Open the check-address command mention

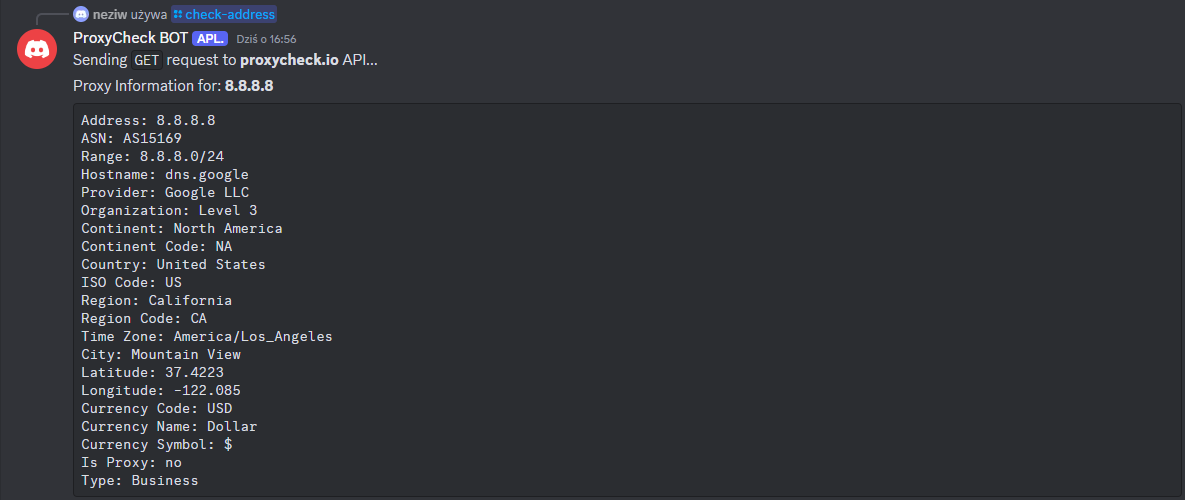[x=224, y=14]
